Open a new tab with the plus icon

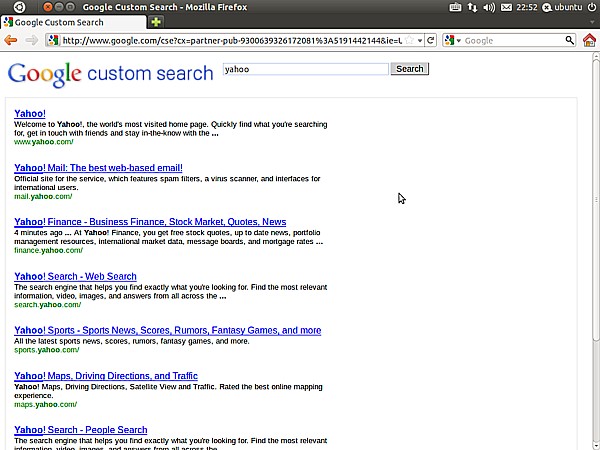[x=156, y=22]
